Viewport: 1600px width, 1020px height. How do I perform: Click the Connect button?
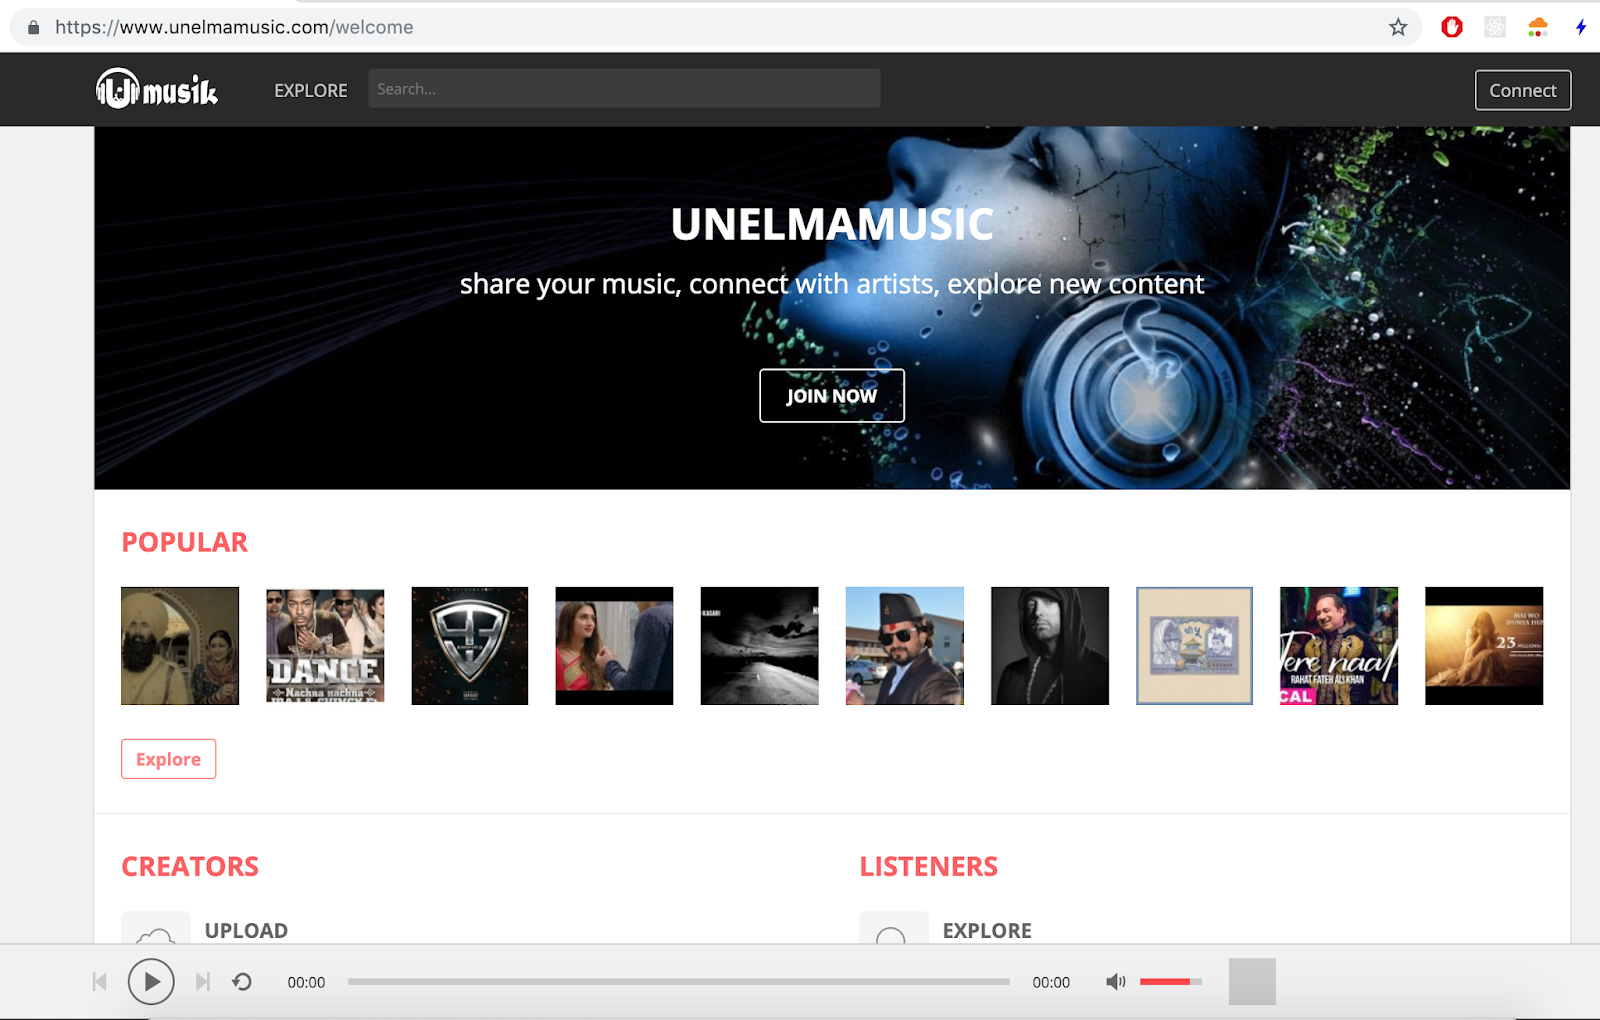pos(1523,90)
